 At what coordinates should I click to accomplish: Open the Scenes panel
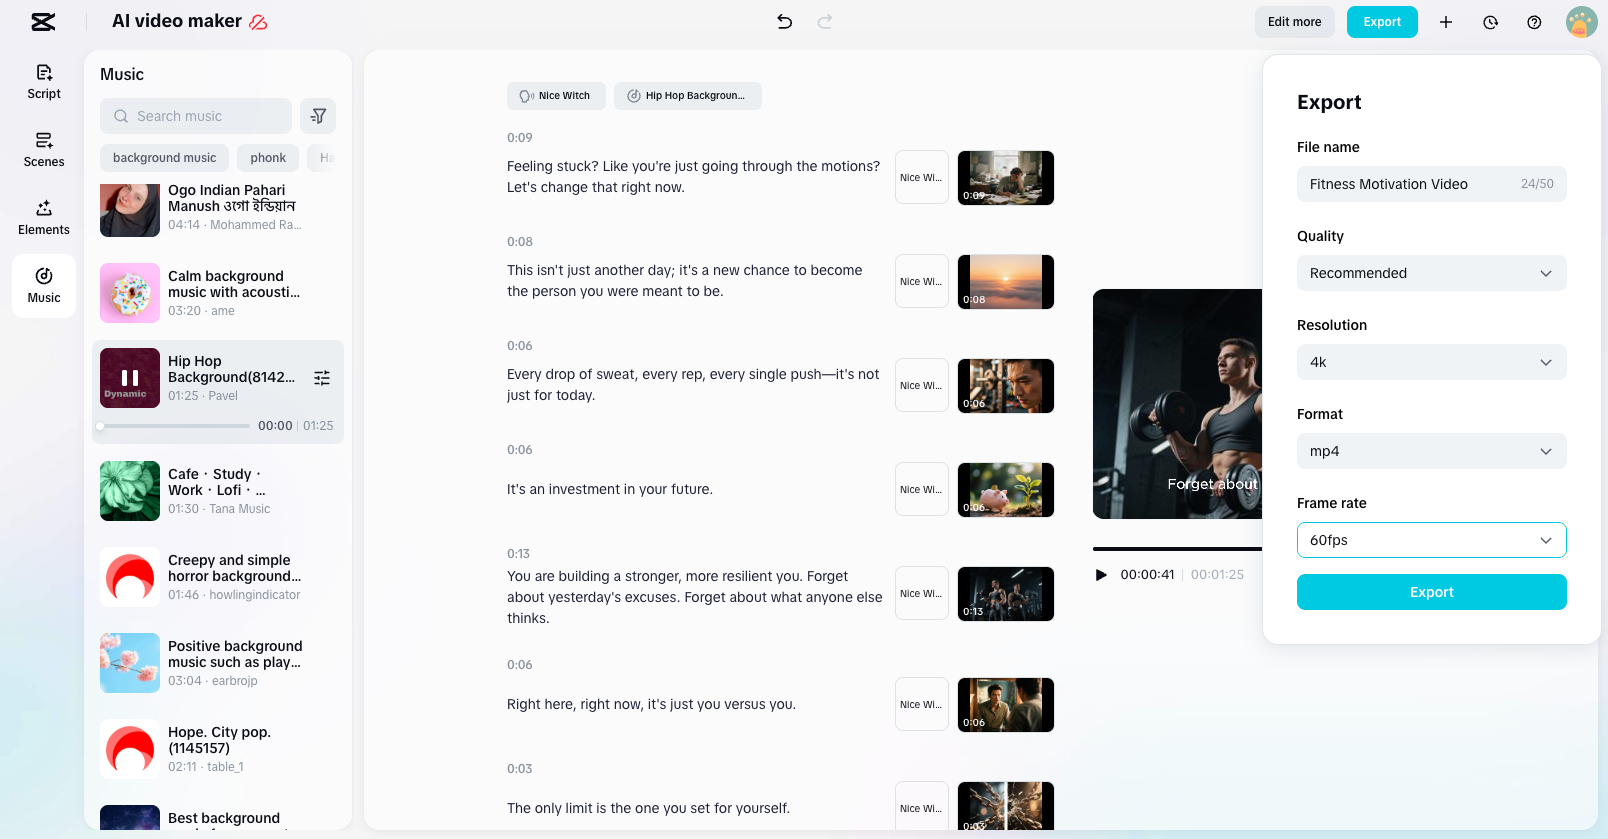coord(44,150)
